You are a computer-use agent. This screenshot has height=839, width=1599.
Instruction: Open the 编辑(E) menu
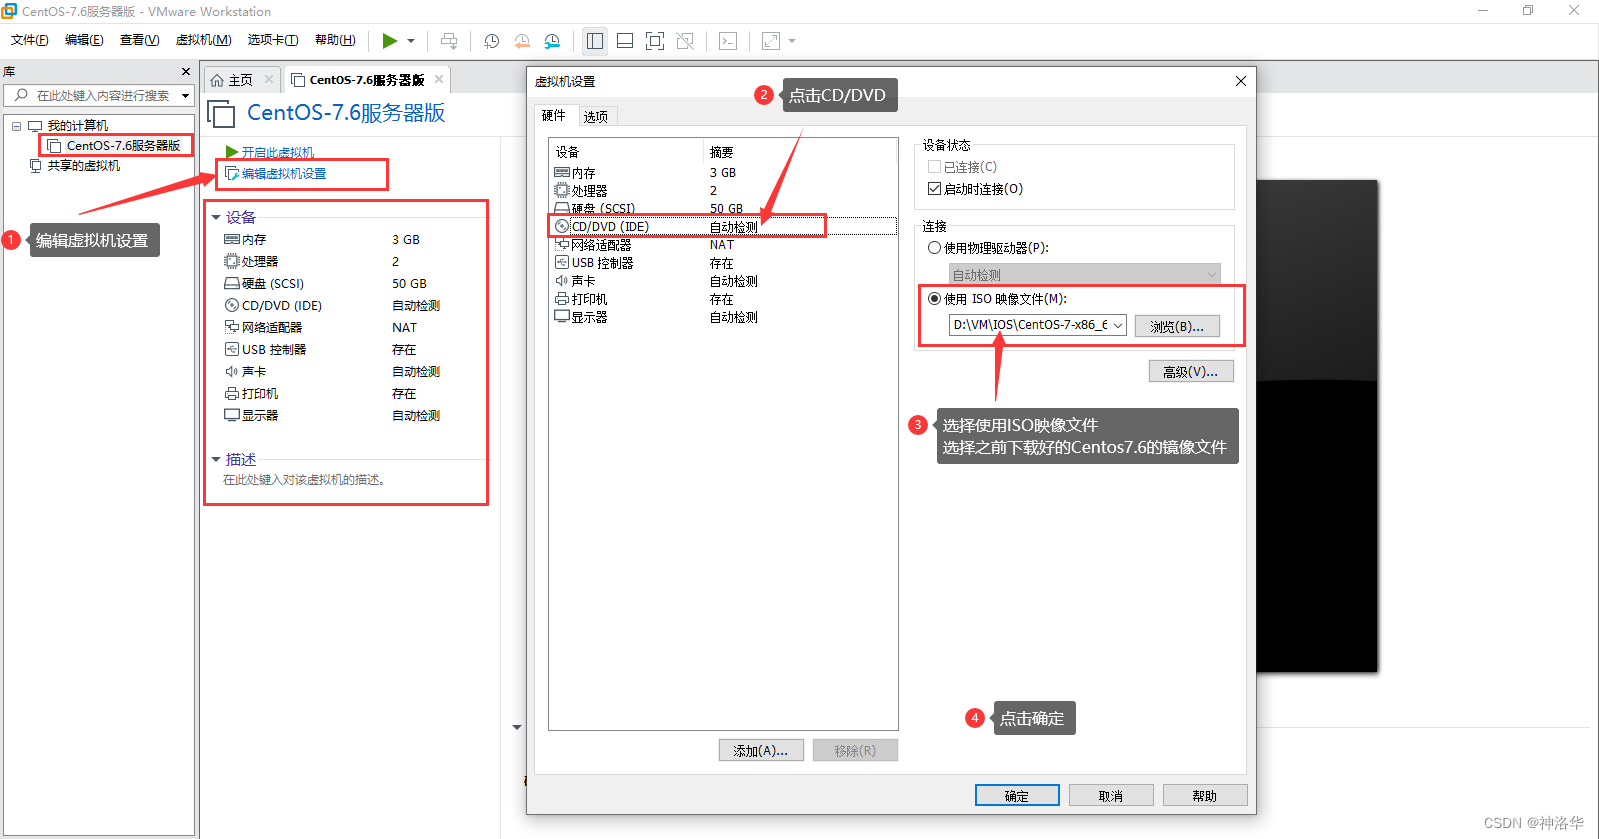[x=84, y=40]
